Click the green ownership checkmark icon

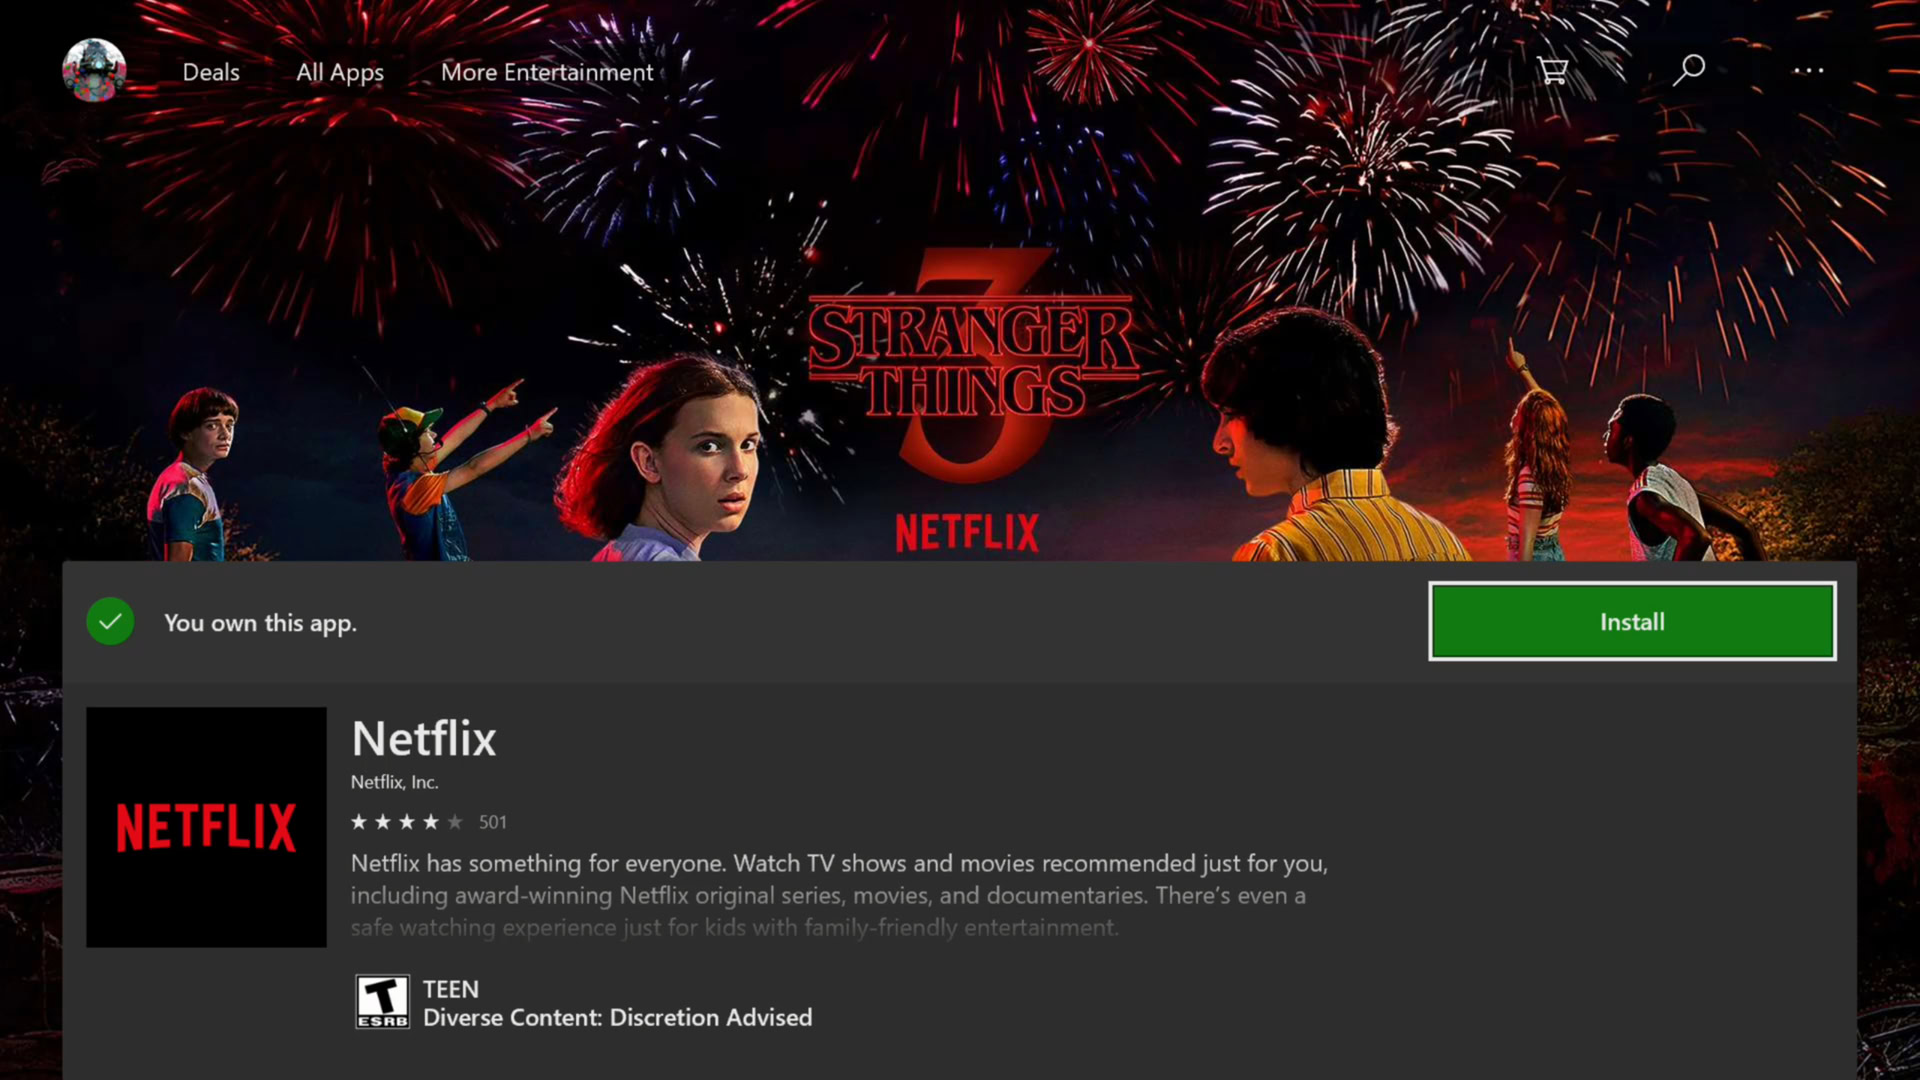tap(110, 622)
